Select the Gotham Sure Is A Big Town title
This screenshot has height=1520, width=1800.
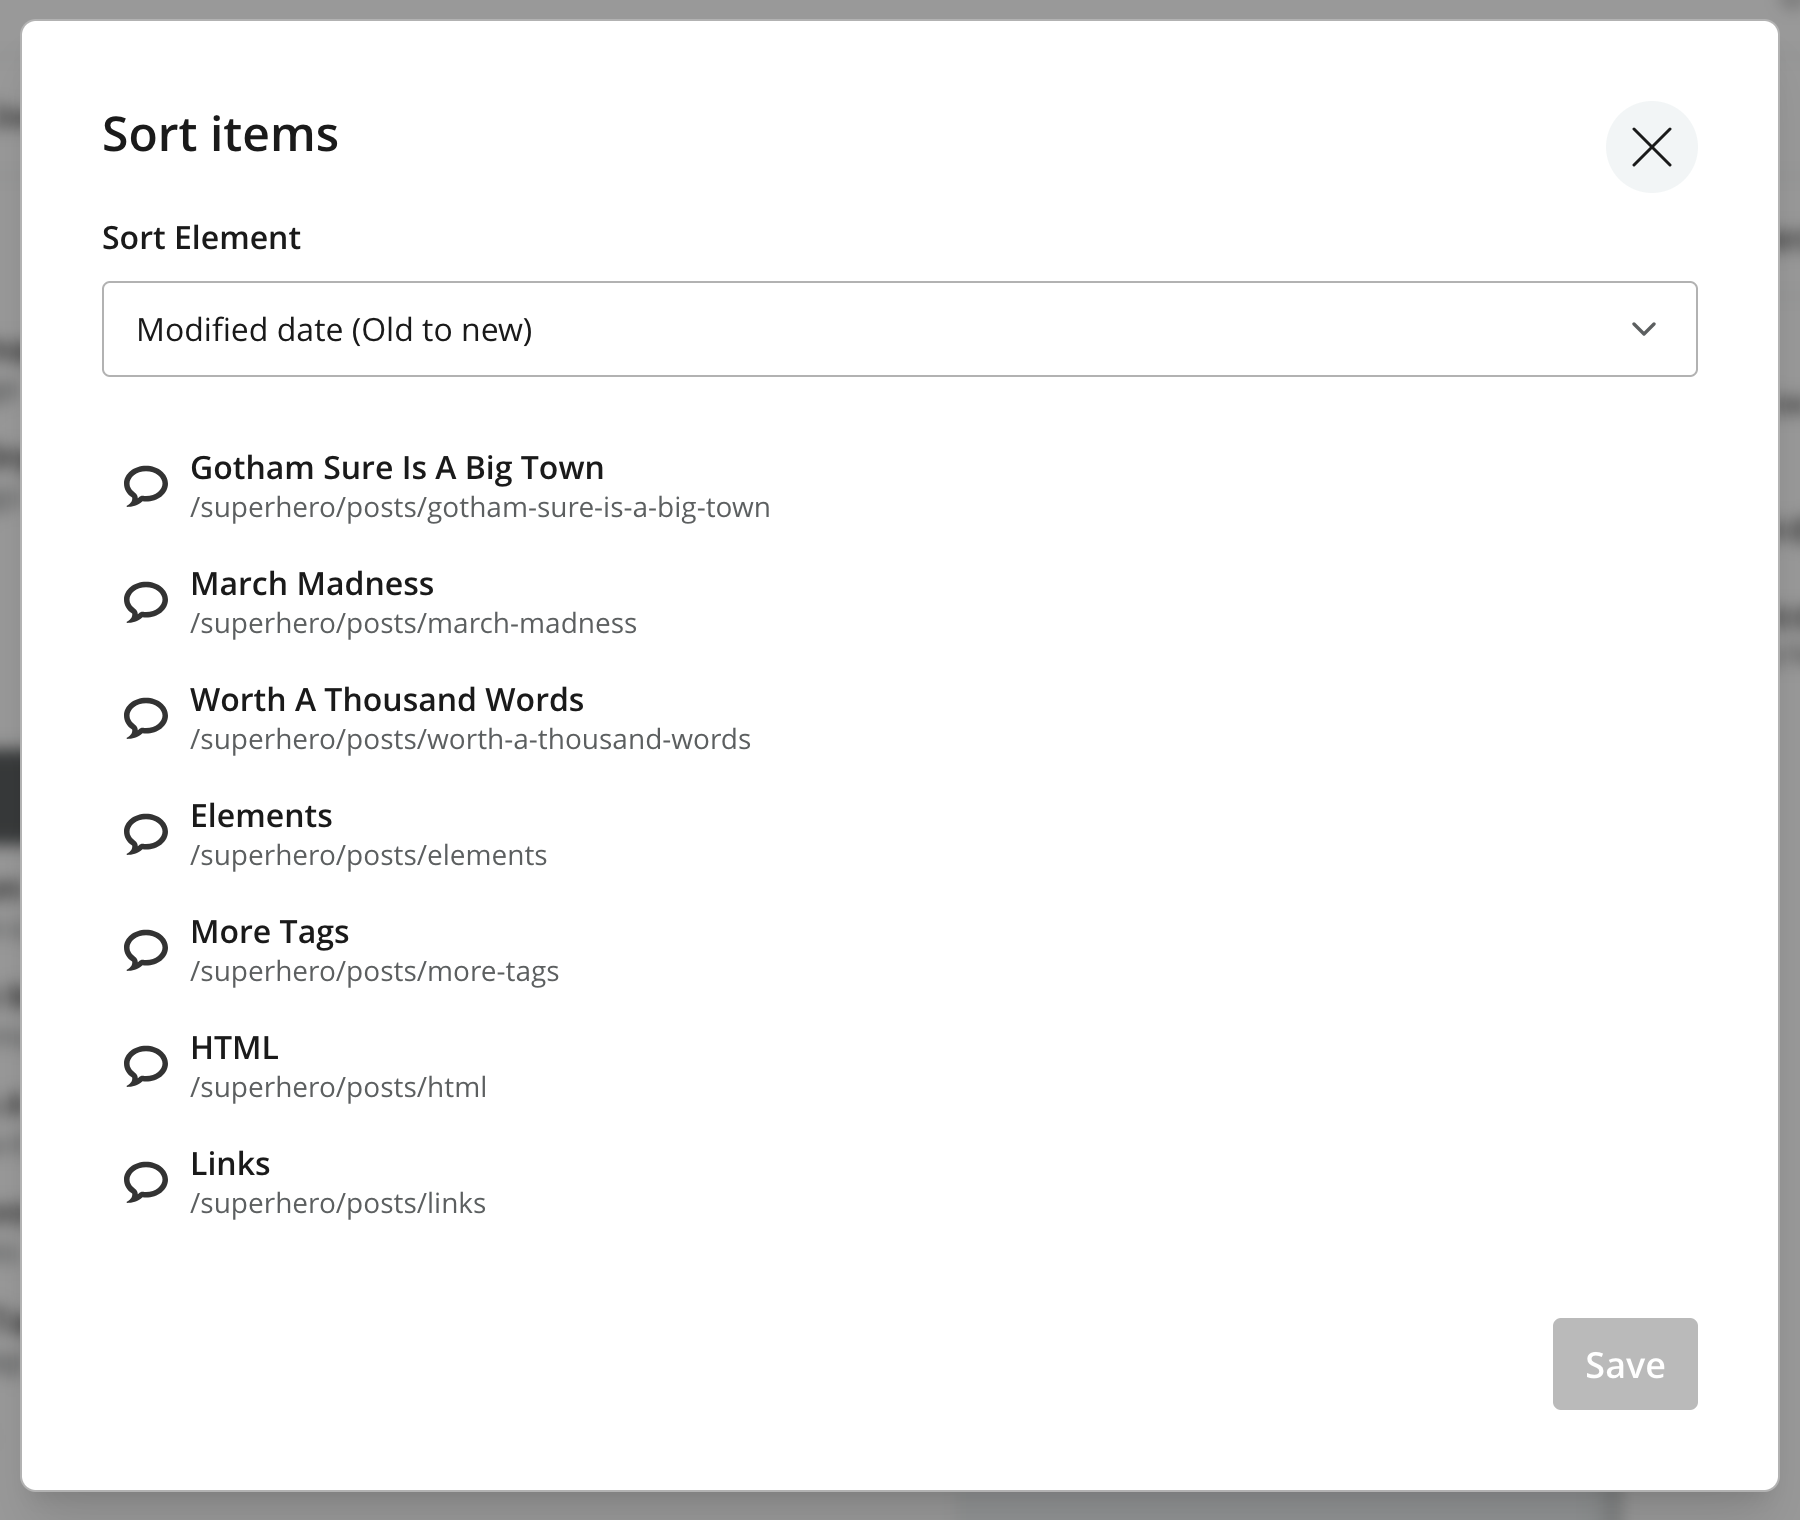397,468
